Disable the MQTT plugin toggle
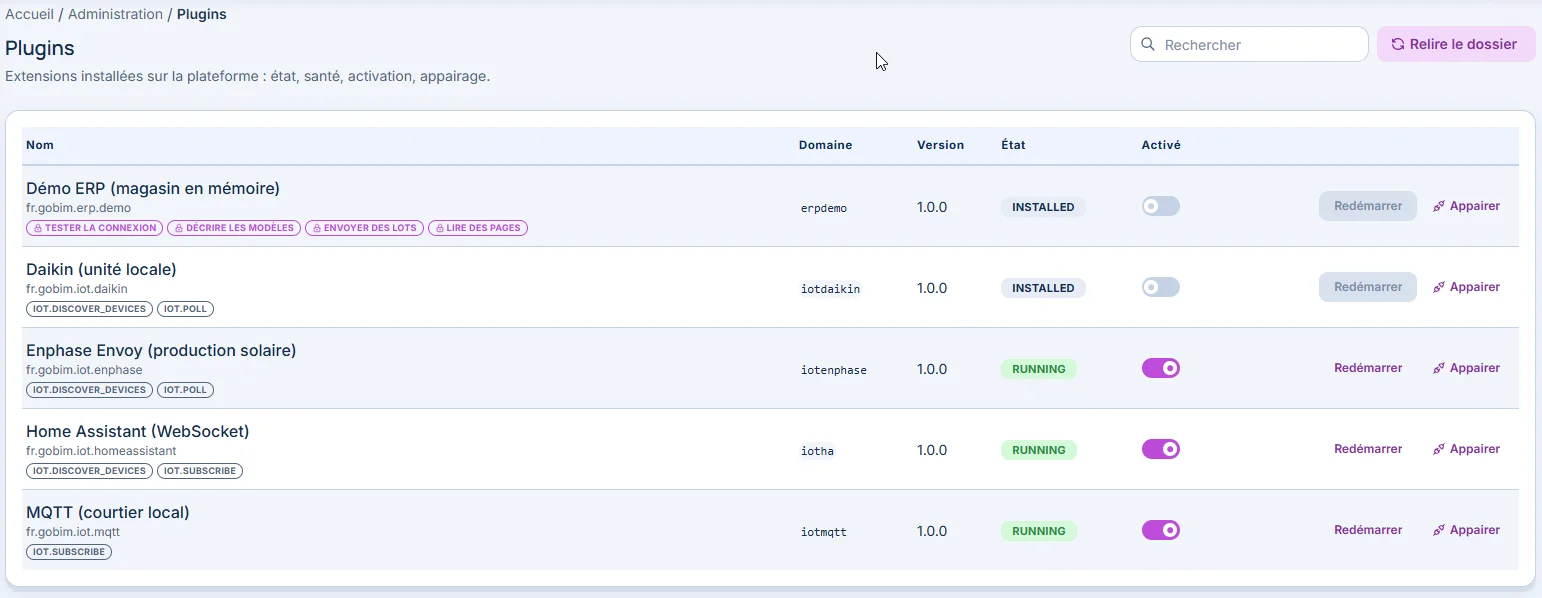Image resolution: width=1542 pixels, height=598 pixels. (x=1161, y=530)
